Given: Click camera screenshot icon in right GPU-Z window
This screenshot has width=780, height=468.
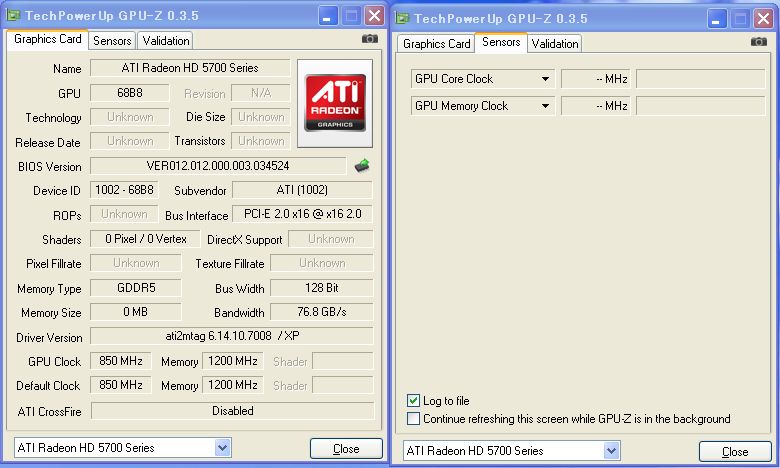Looking at the screenshot, I should pos(759,42).
